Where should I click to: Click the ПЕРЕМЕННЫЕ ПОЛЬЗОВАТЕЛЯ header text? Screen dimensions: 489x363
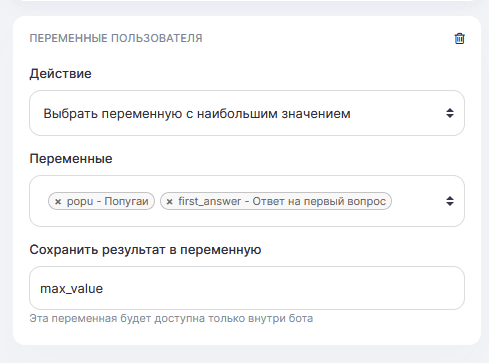[116, 38]
